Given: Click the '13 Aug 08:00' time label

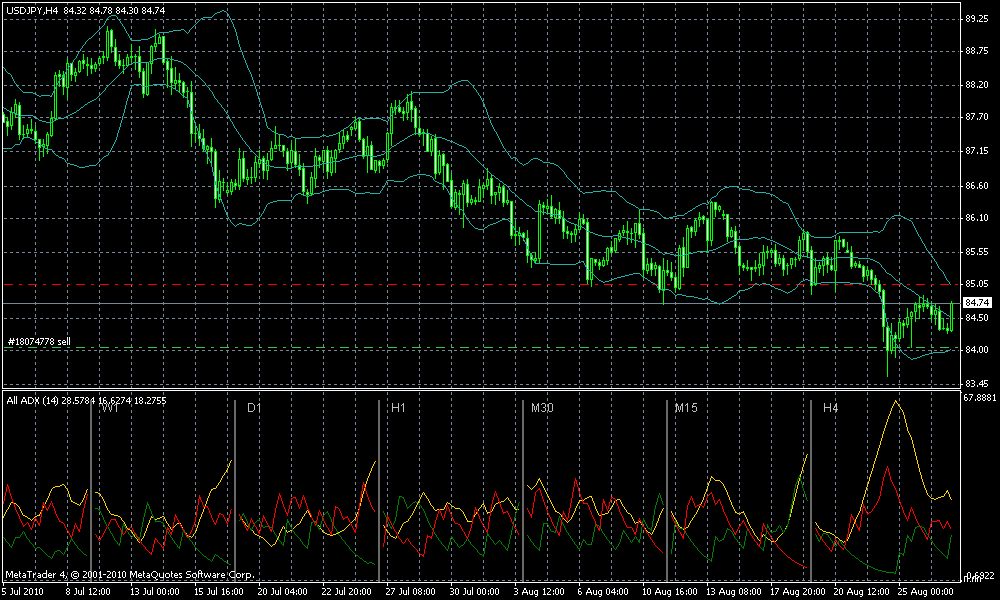Looking at the screenshot, I should [x=731, y=591].
